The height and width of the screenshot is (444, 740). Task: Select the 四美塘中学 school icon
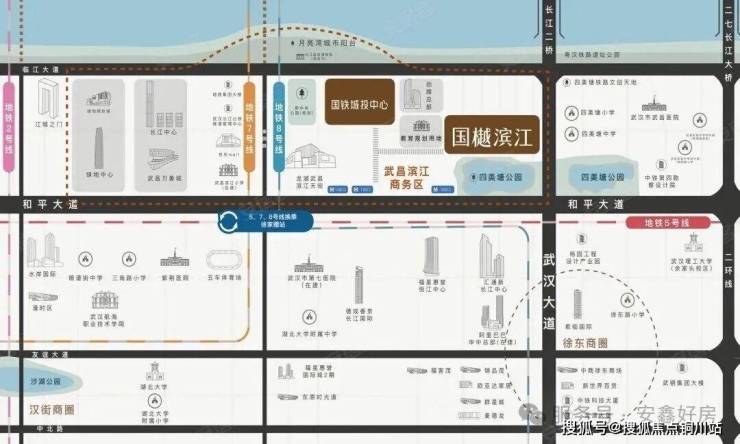[x=572, y=134]
